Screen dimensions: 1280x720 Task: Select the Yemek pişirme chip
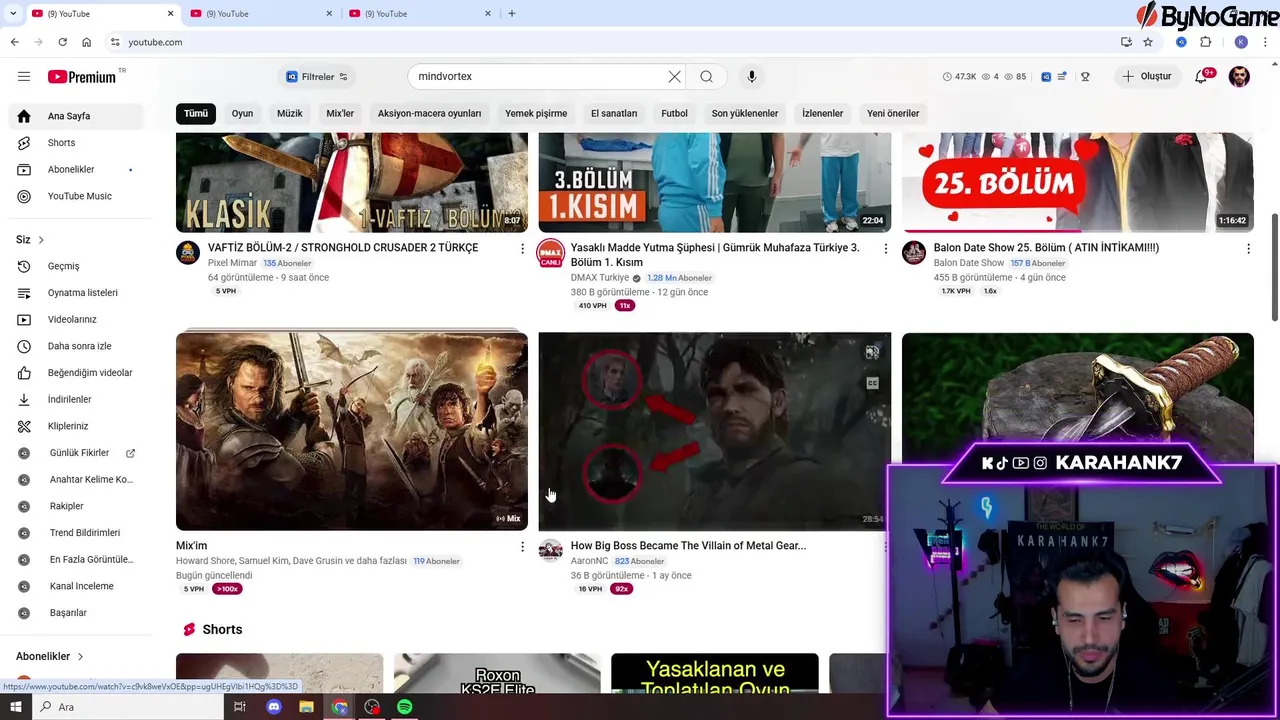536,113
